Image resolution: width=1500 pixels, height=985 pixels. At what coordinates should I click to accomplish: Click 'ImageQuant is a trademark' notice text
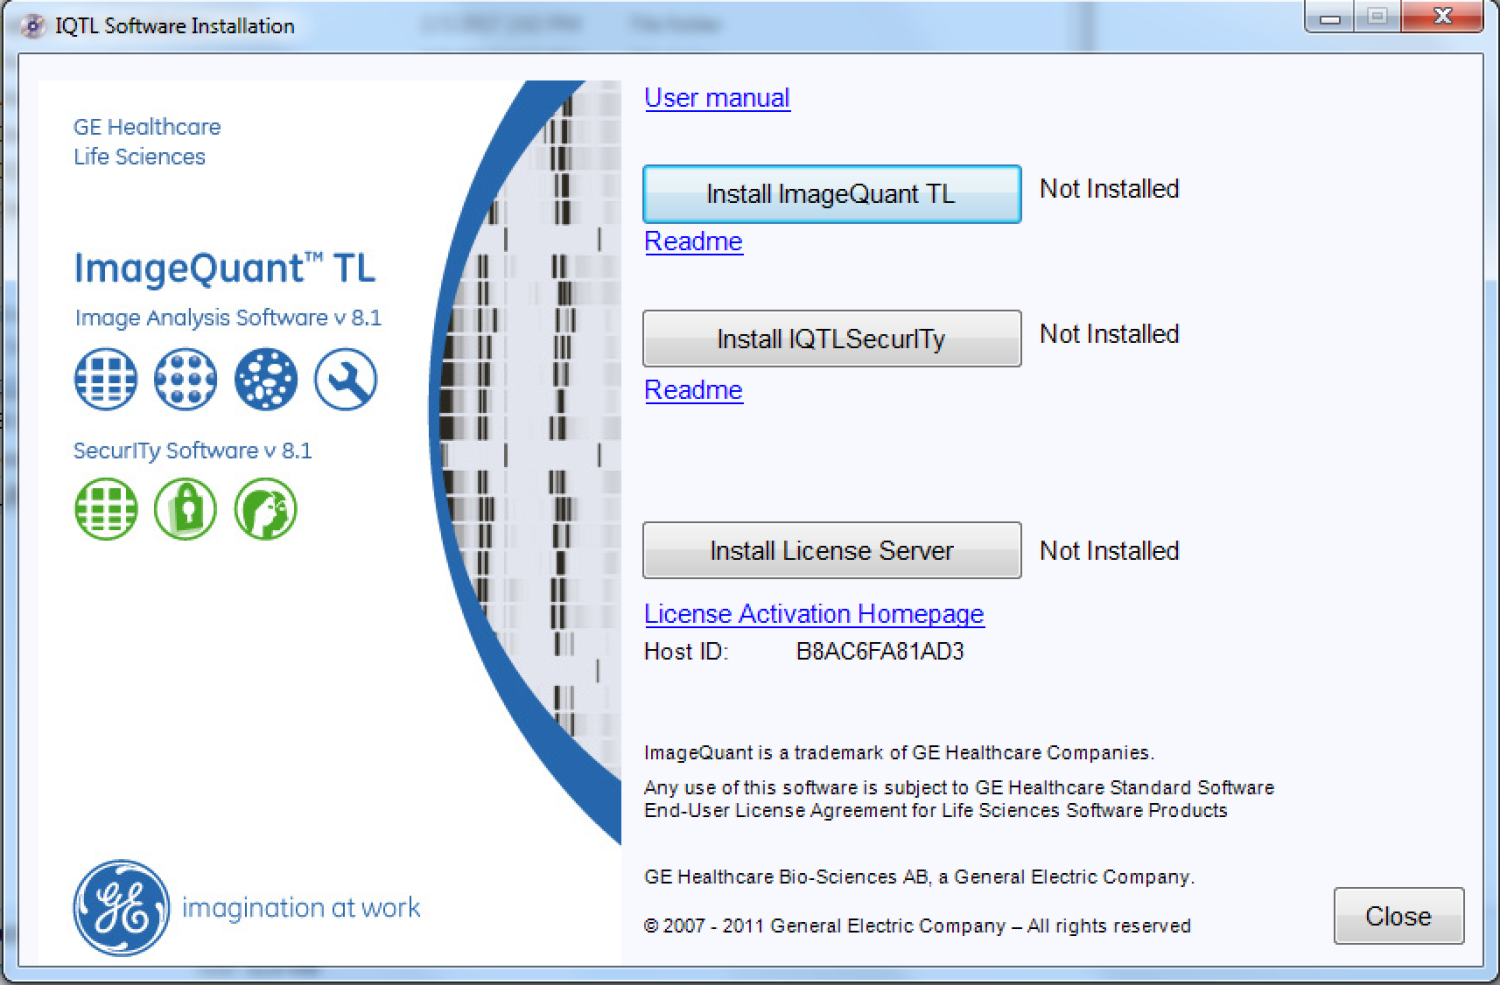tap(899, 753)
